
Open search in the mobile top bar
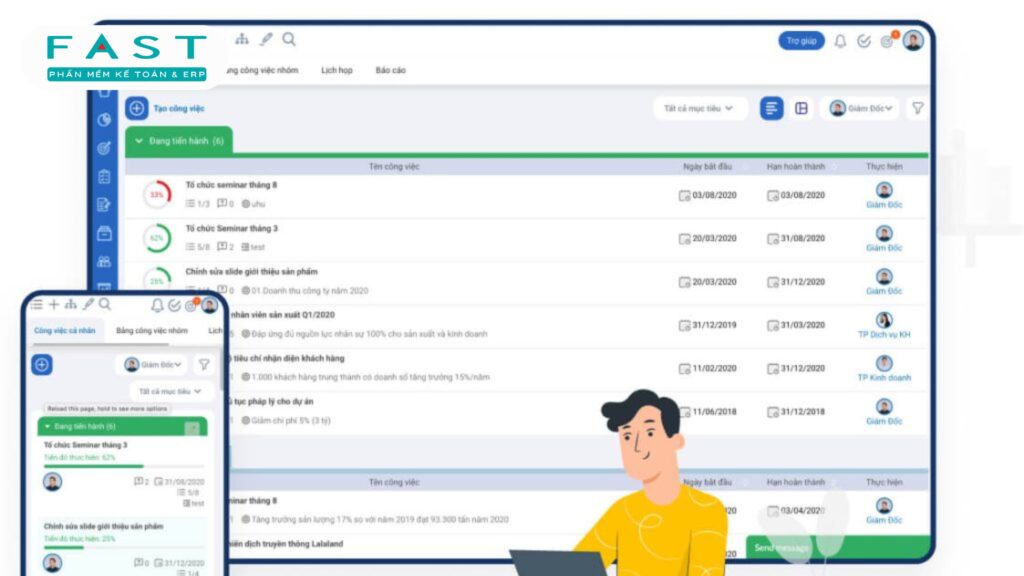tap(104, 304)
